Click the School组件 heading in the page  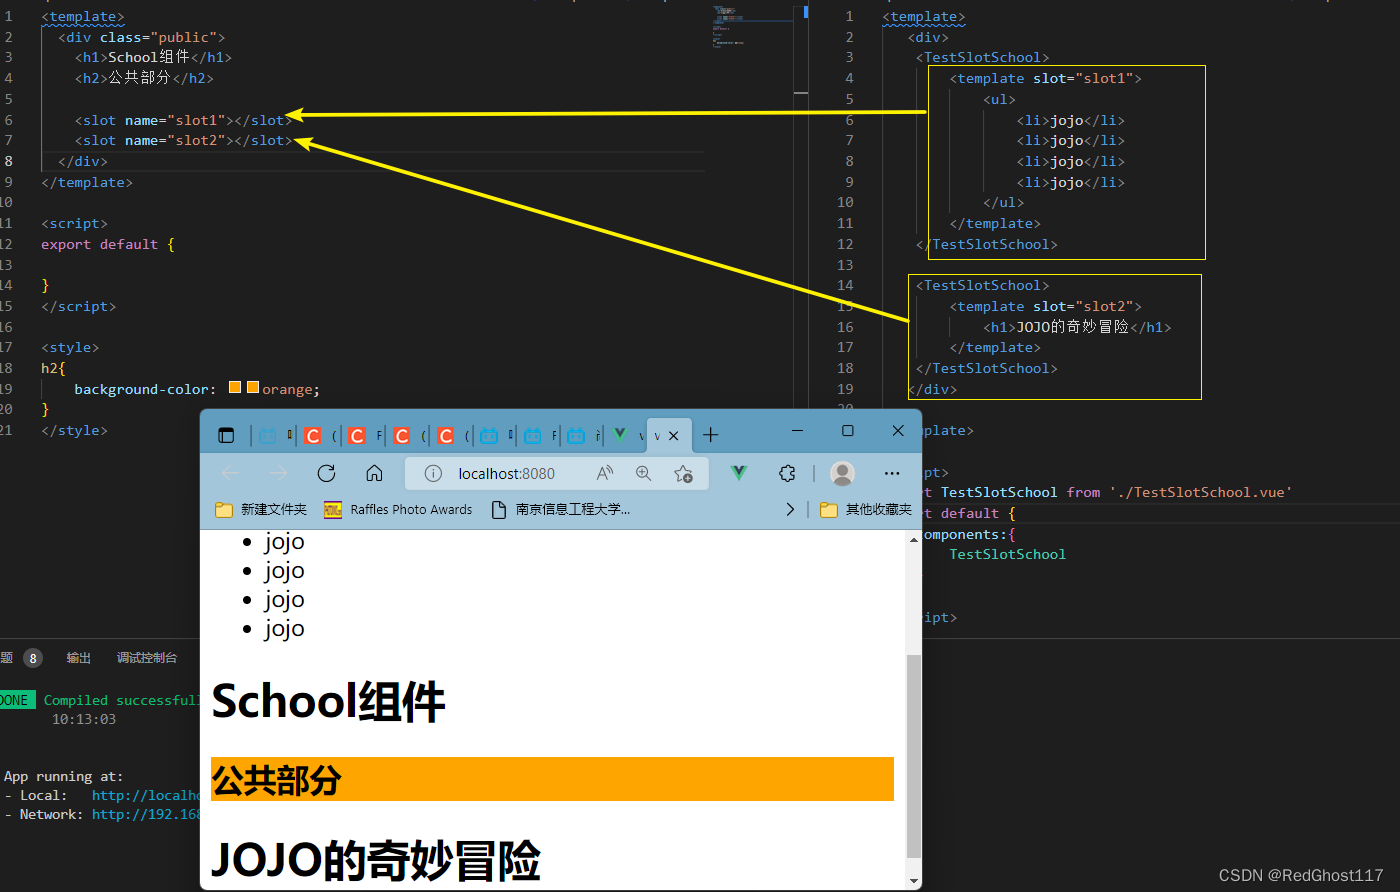click(x=328, y=701)
